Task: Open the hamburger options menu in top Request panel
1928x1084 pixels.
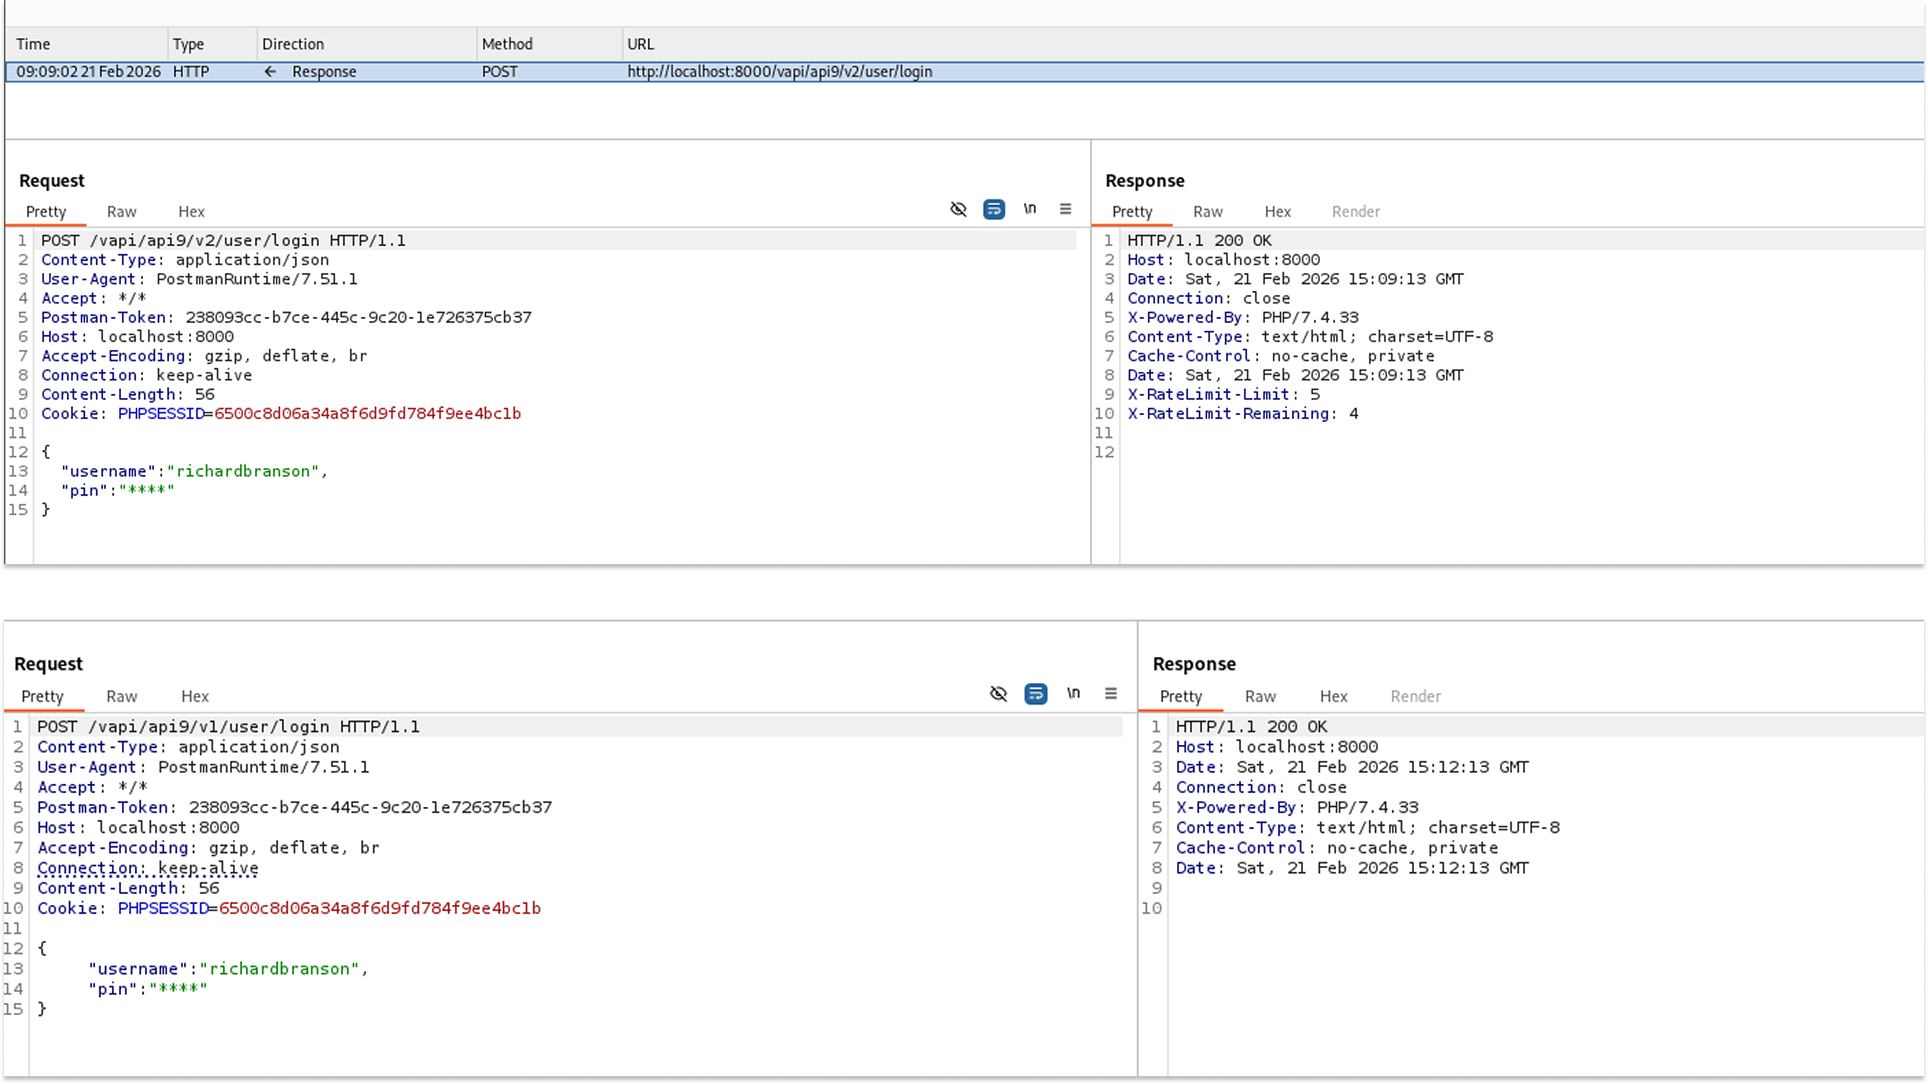Action: [x=1065, y=209]
